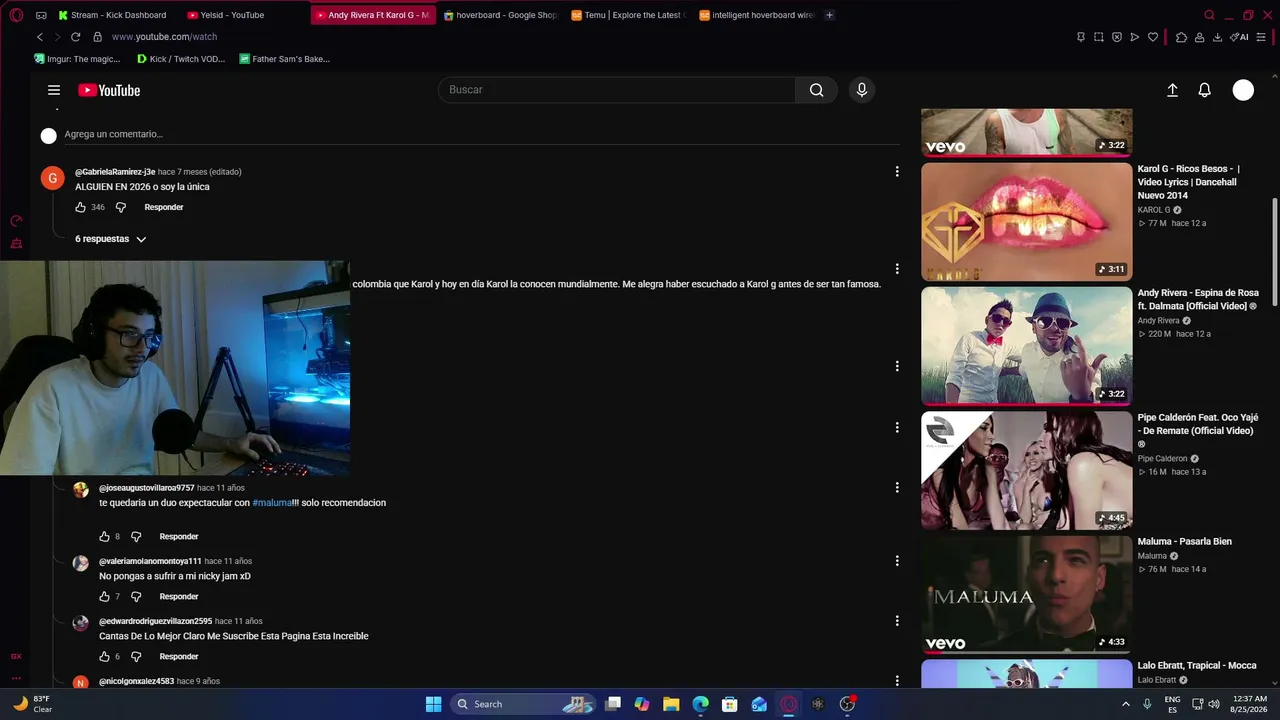Start voice search with the microphone

point(862,90)
